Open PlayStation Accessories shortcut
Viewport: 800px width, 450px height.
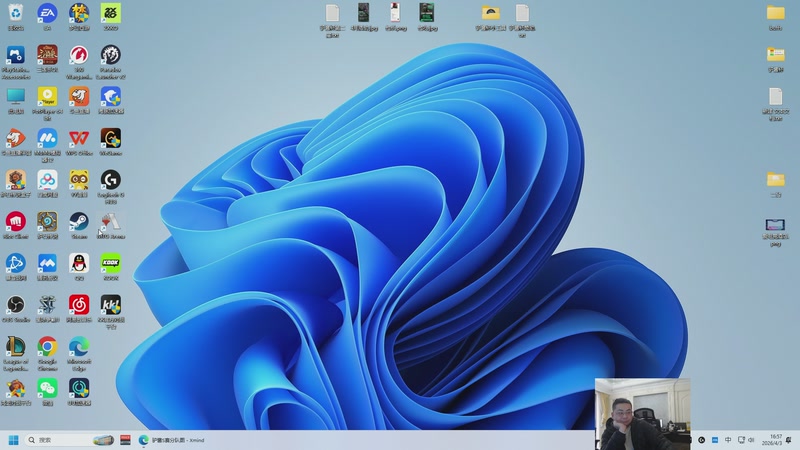click(x=16, y=55)
